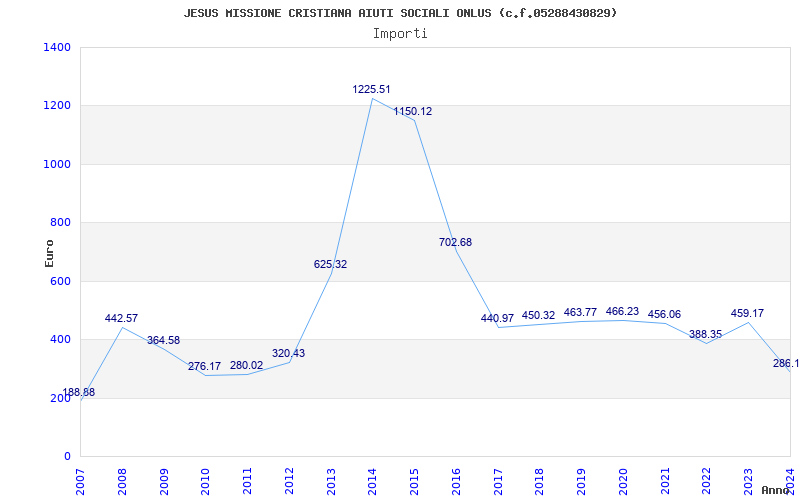Click the 2017 year tick label
Screen dimensions: 800x500
coord(498,481)
